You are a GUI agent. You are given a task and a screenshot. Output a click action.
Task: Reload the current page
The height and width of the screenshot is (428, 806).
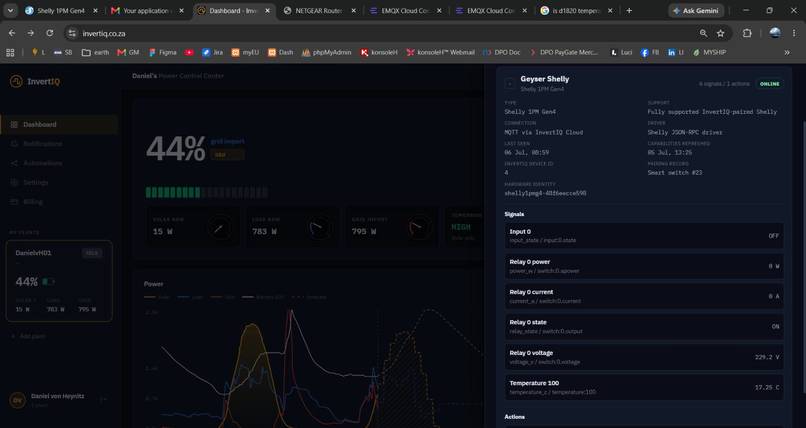click(x=49, y=33)
